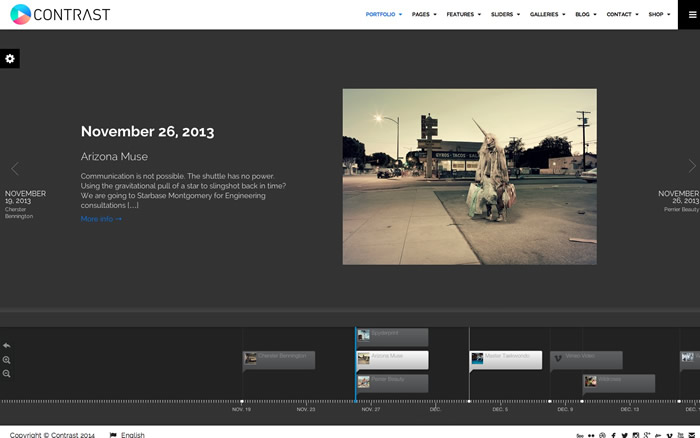The height and width of the screenshot is (438, 700).
Task: Select the Vimeo Video timeline event
Action: tap(587, 360)
